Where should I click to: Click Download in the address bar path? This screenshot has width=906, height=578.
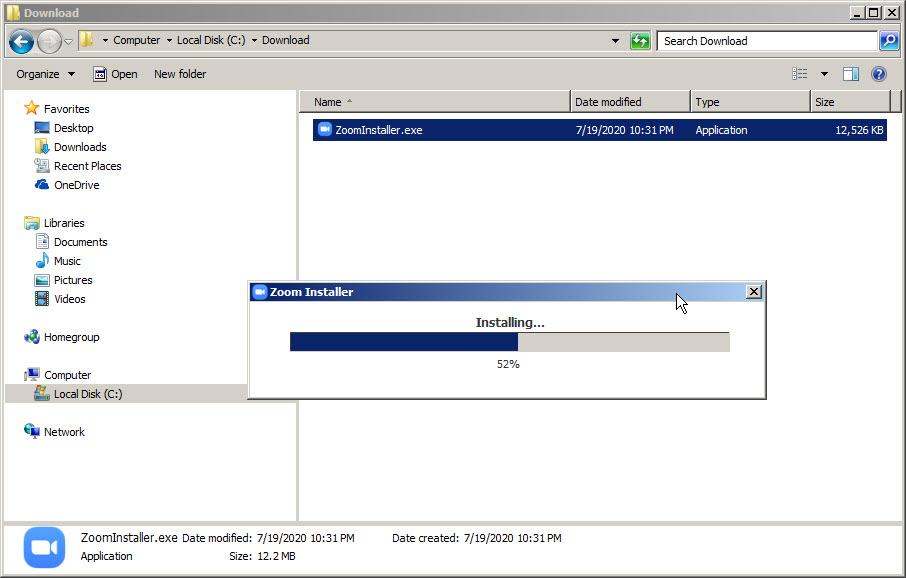[x=285, y=40]
